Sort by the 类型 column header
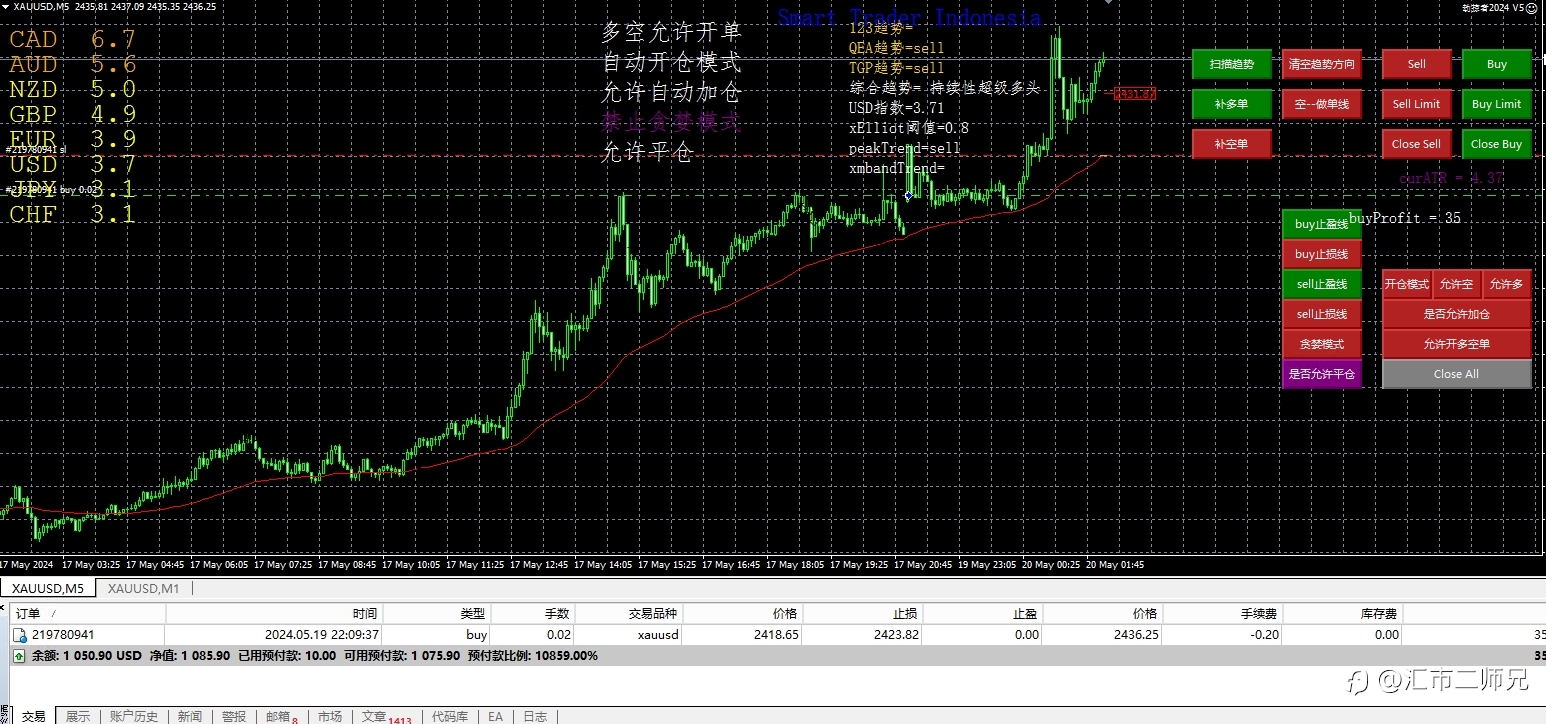The width and height of the screenshot is (1546, 724). point(437,613)
